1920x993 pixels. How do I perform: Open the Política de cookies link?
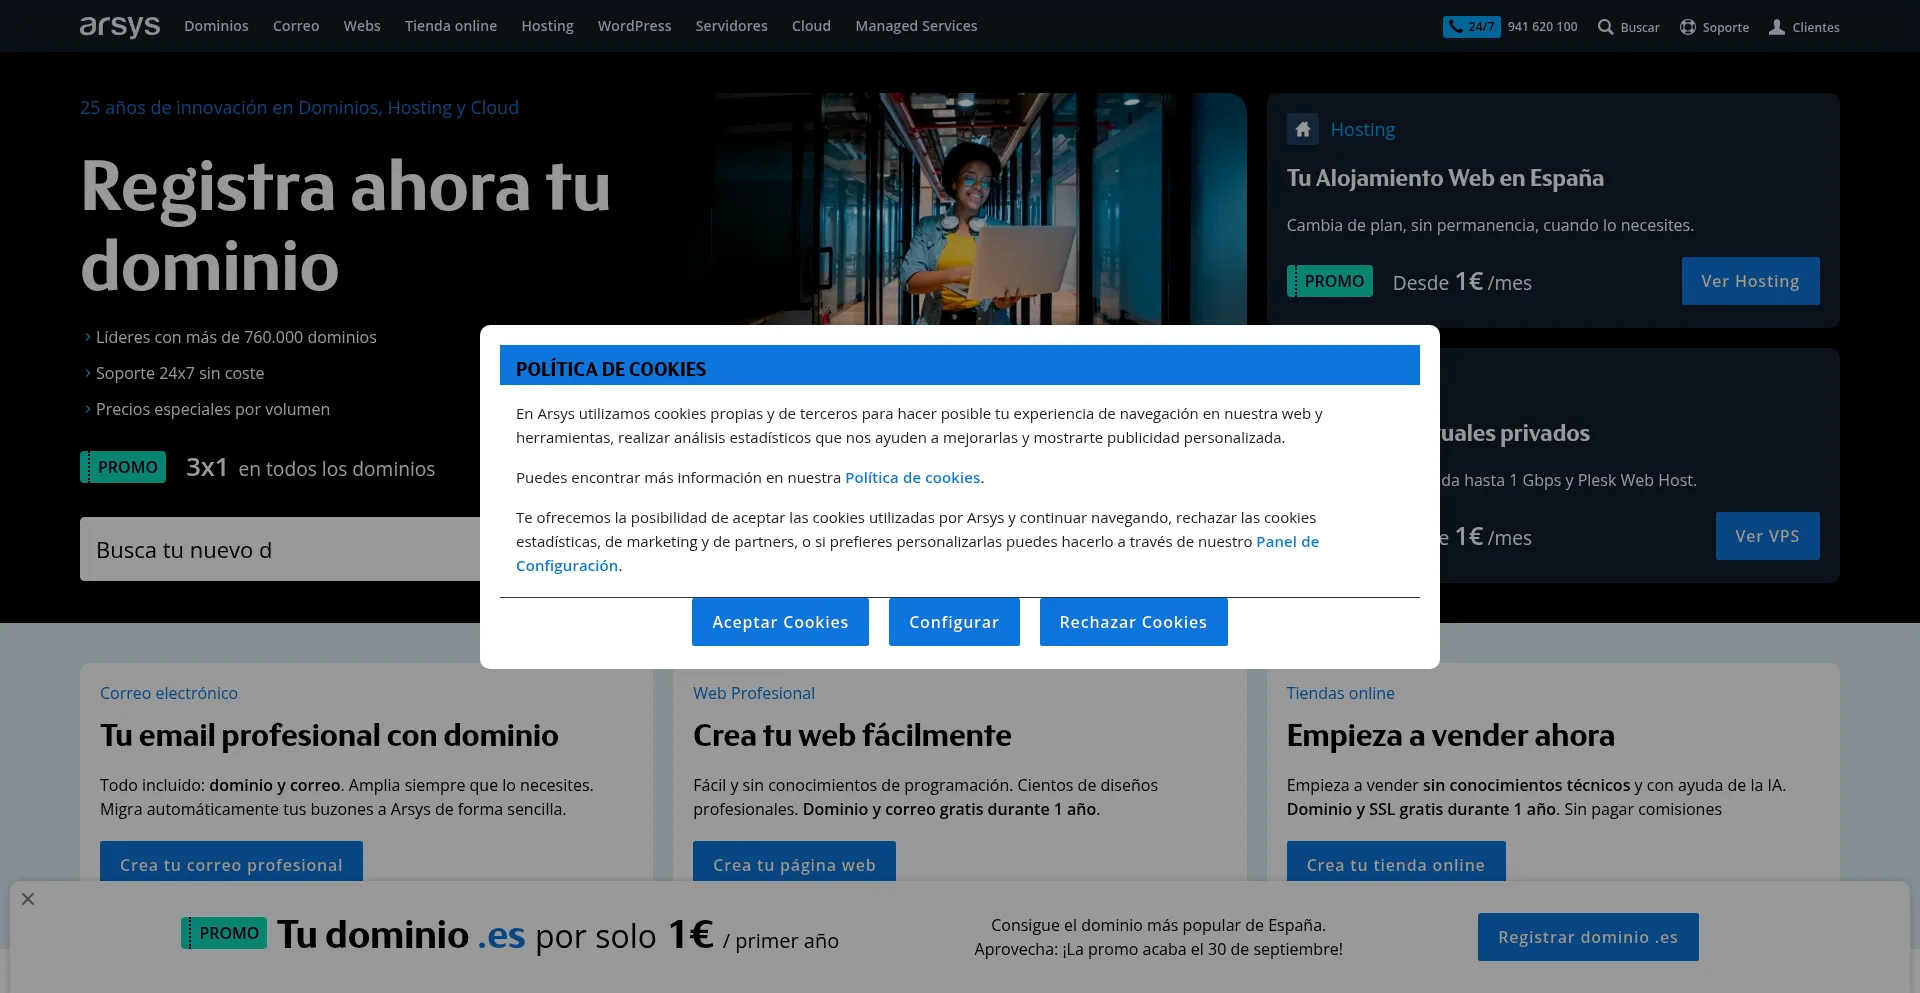click(x=912, y=478)
